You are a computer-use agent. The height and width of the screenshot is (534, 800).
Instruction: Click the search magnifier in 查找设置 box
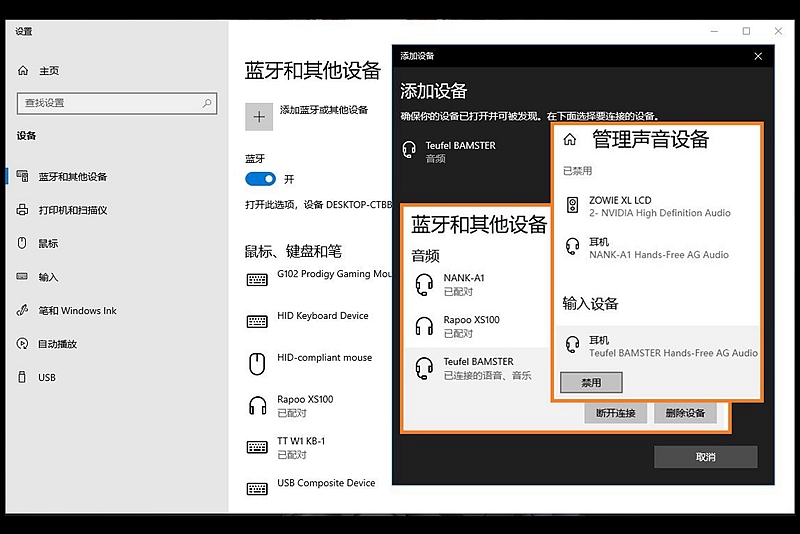pos(207,103)
